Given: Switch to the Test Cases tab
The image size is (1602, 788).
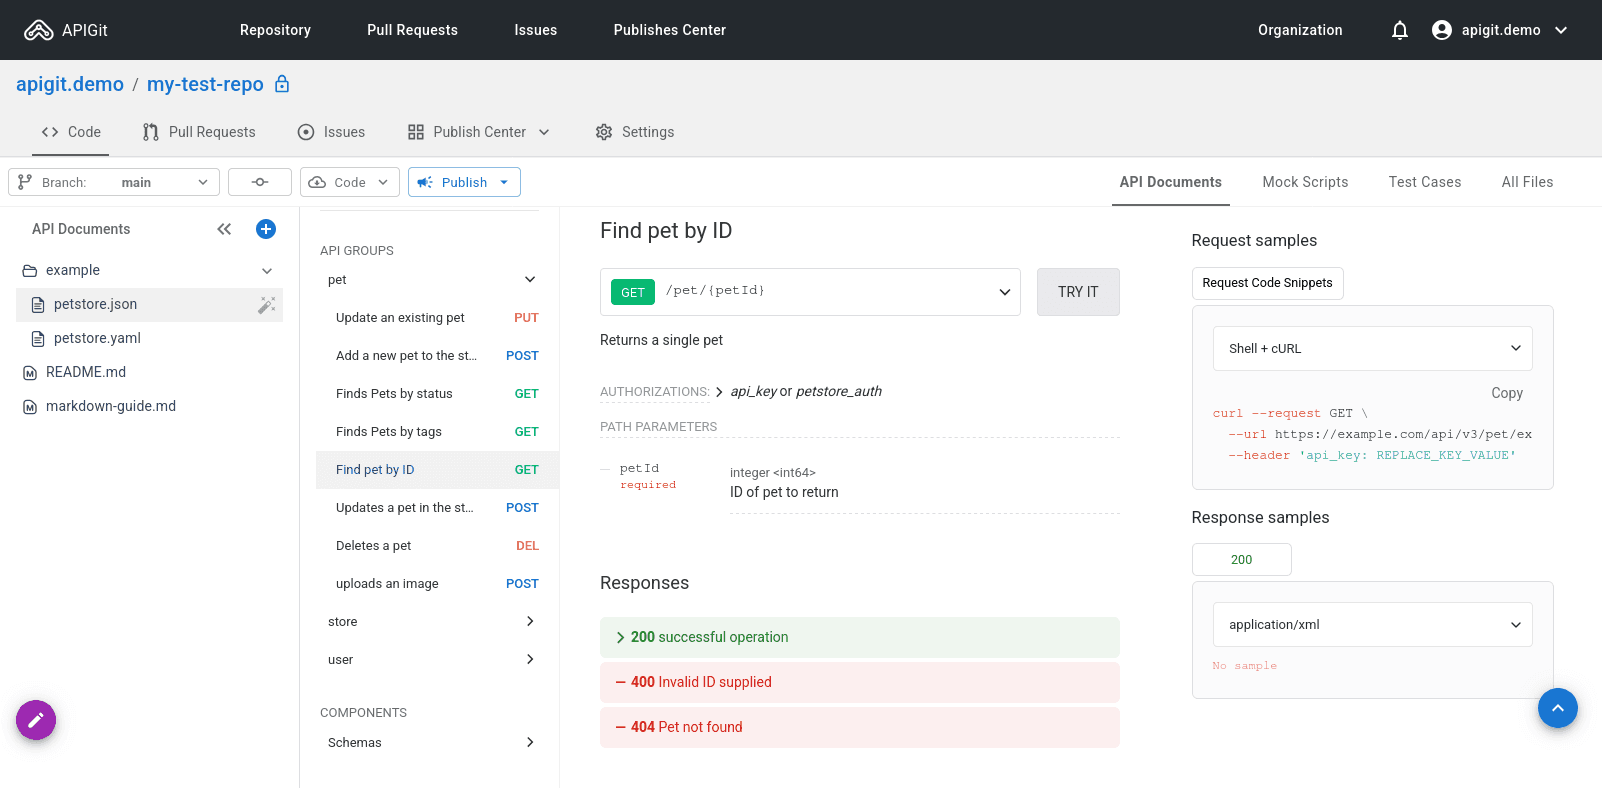Looking at the screenshot, I should 1425,182.
